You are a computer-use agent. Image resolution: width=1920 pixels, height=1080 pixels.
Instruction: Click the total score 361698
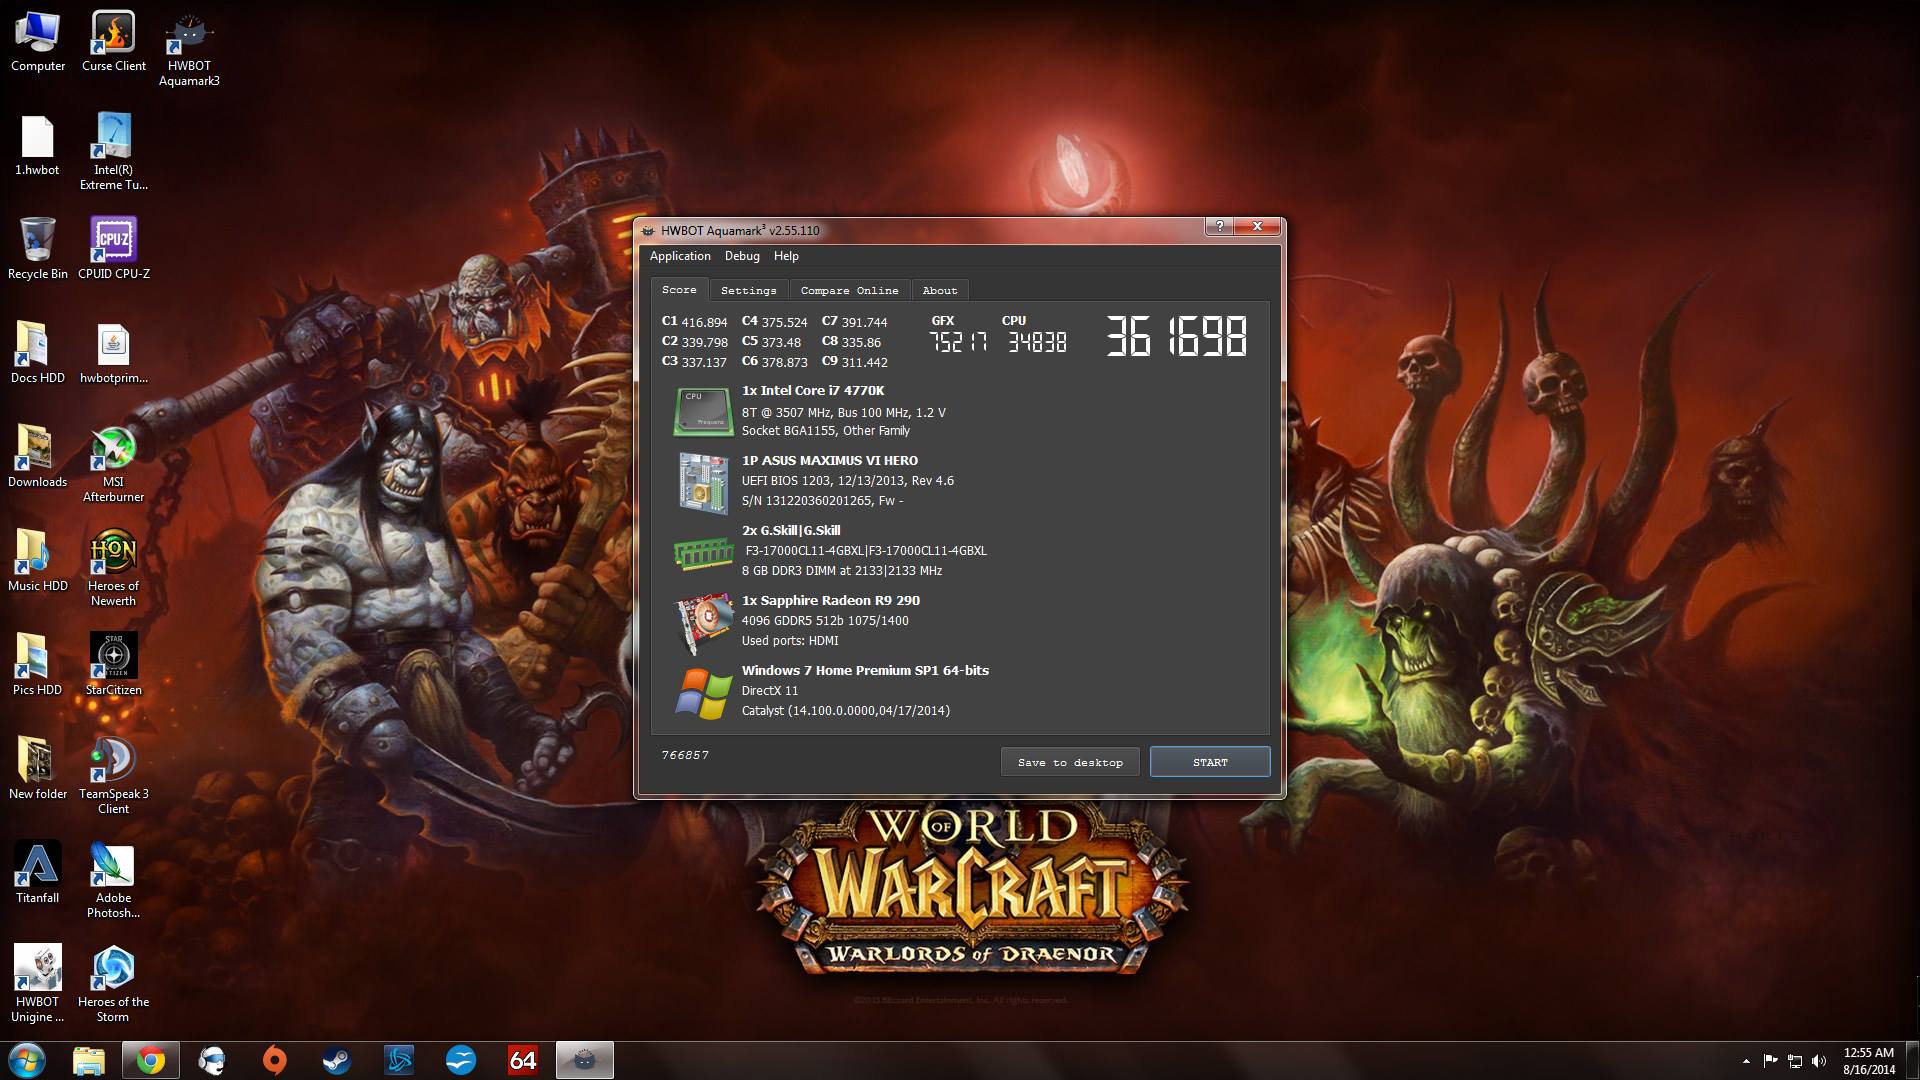[x=1176, y=337]
